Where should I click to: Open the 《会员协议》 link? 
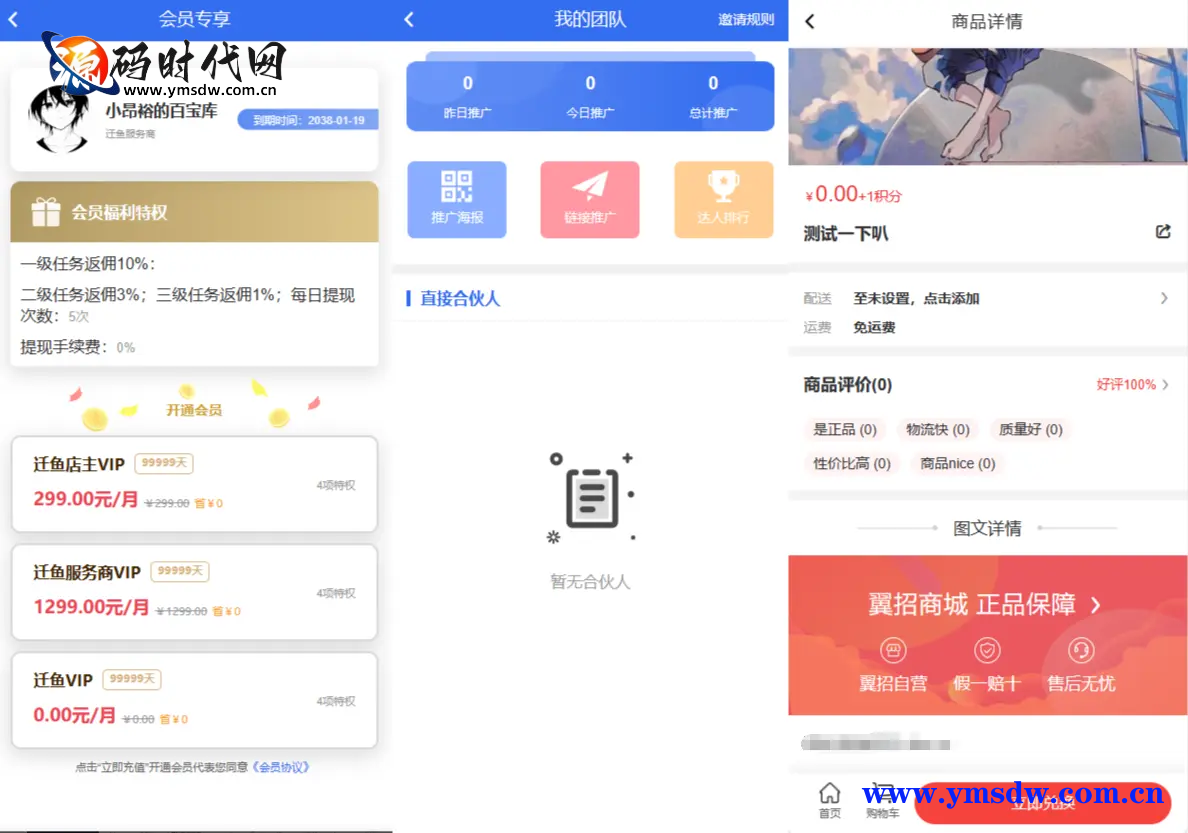click(x=280, y=767)
